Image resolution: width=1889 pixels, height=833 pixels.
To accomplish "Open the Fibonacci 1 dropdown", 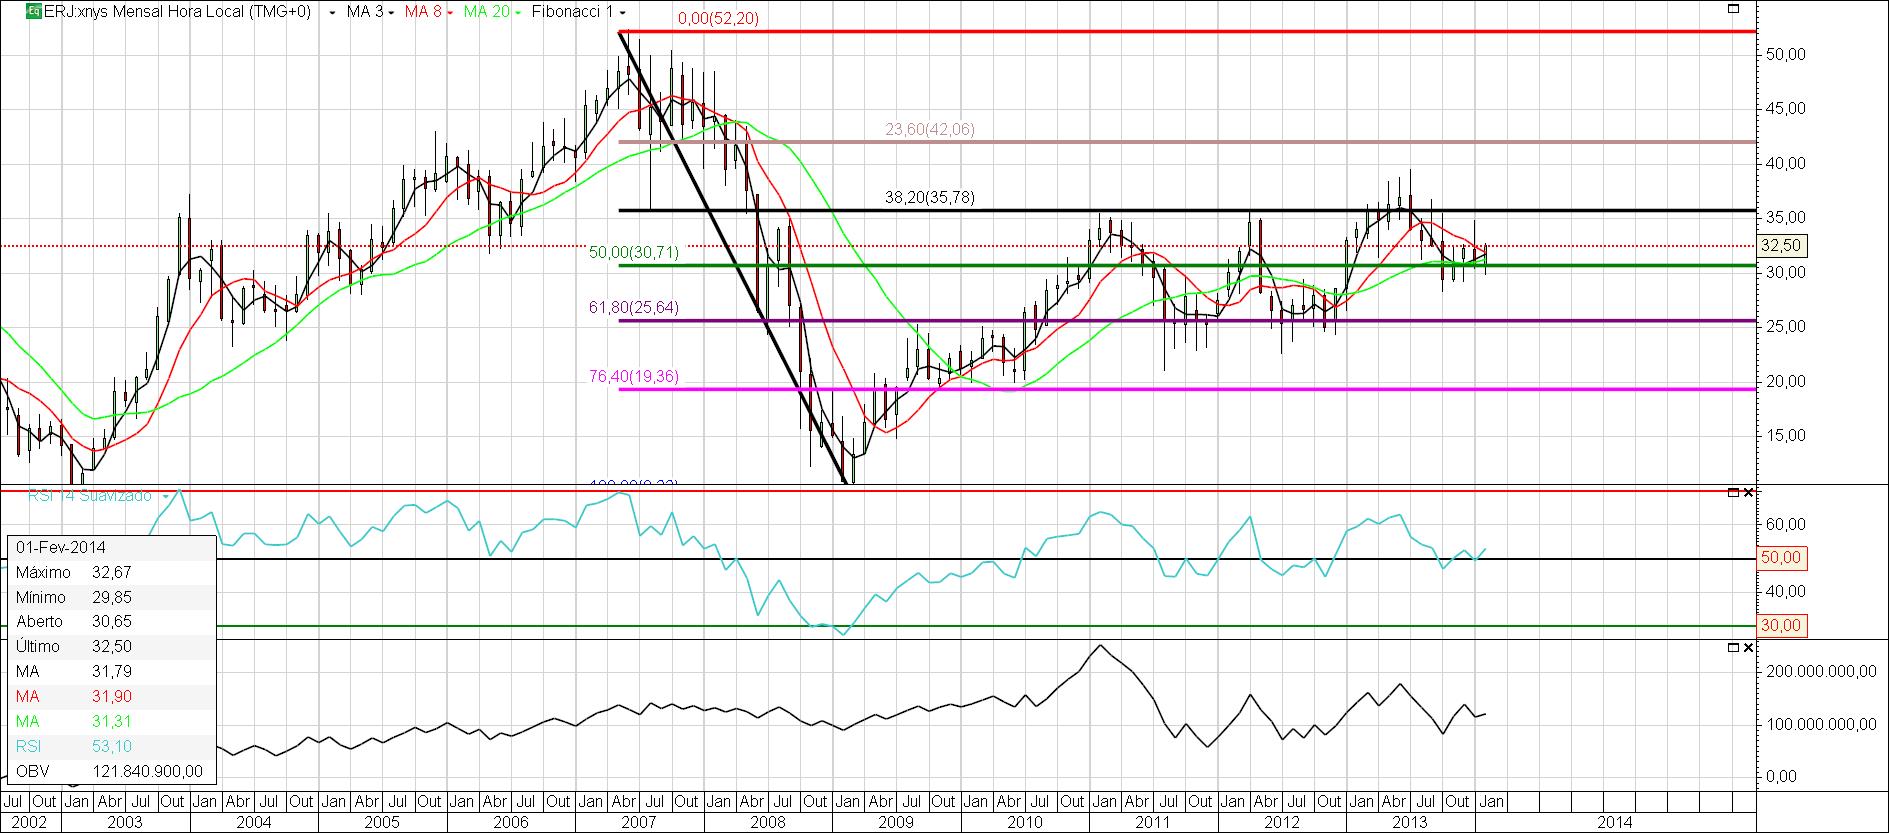I will pyautogui.click(x=623, y=13).
